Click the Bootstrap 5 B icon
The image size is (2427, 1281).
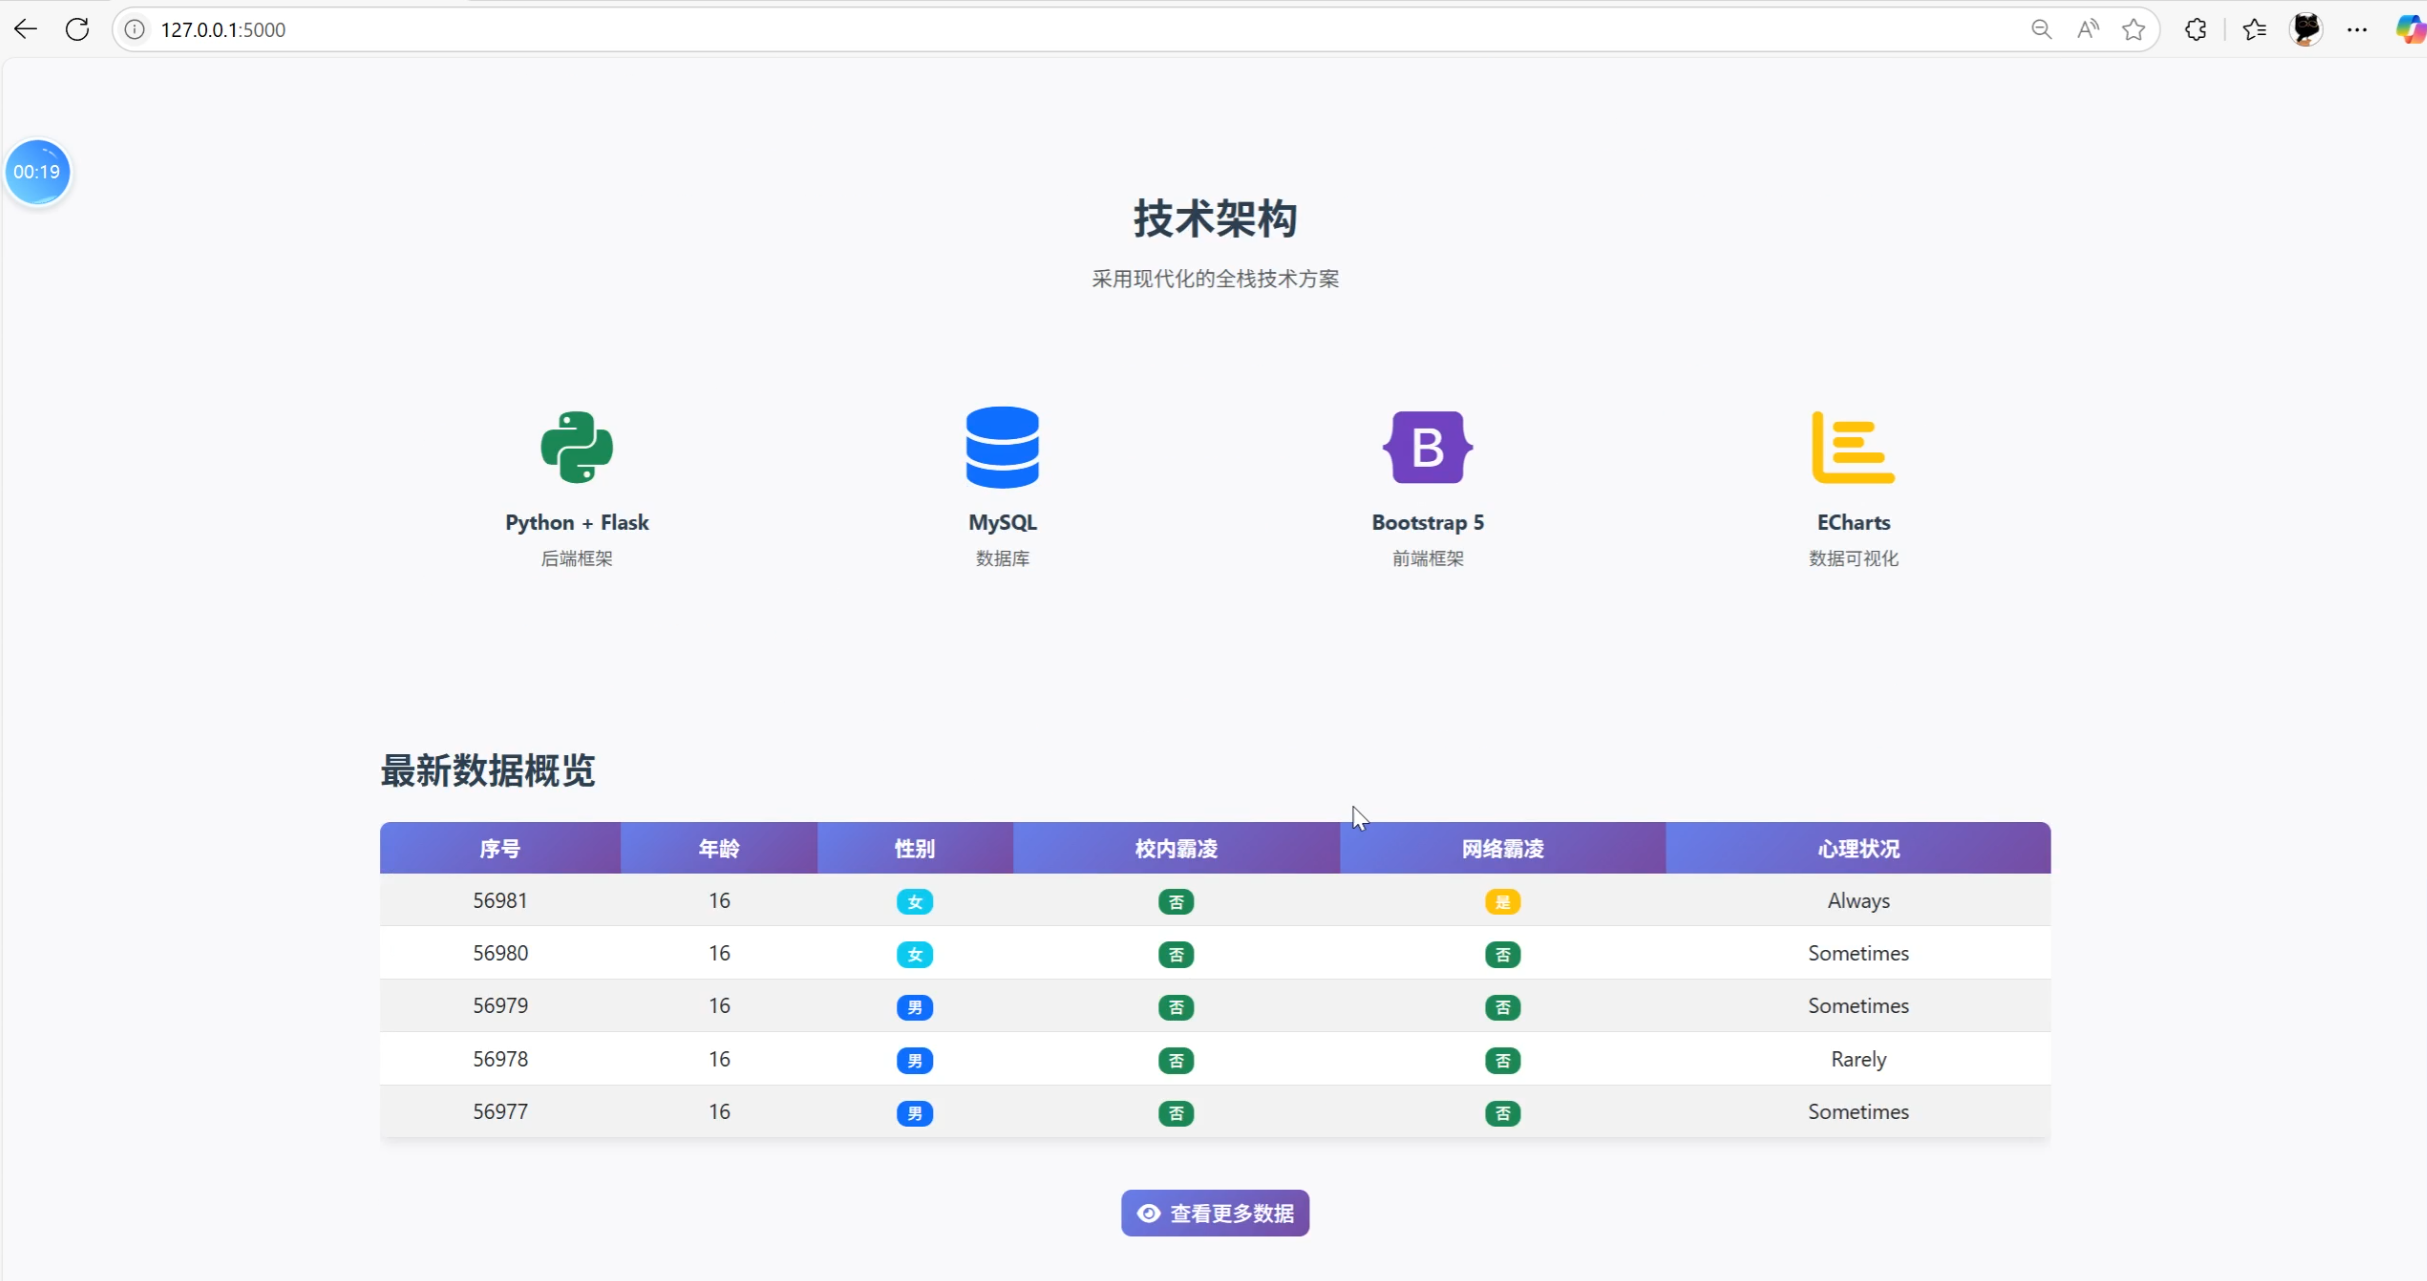(x=1427, y=447)
